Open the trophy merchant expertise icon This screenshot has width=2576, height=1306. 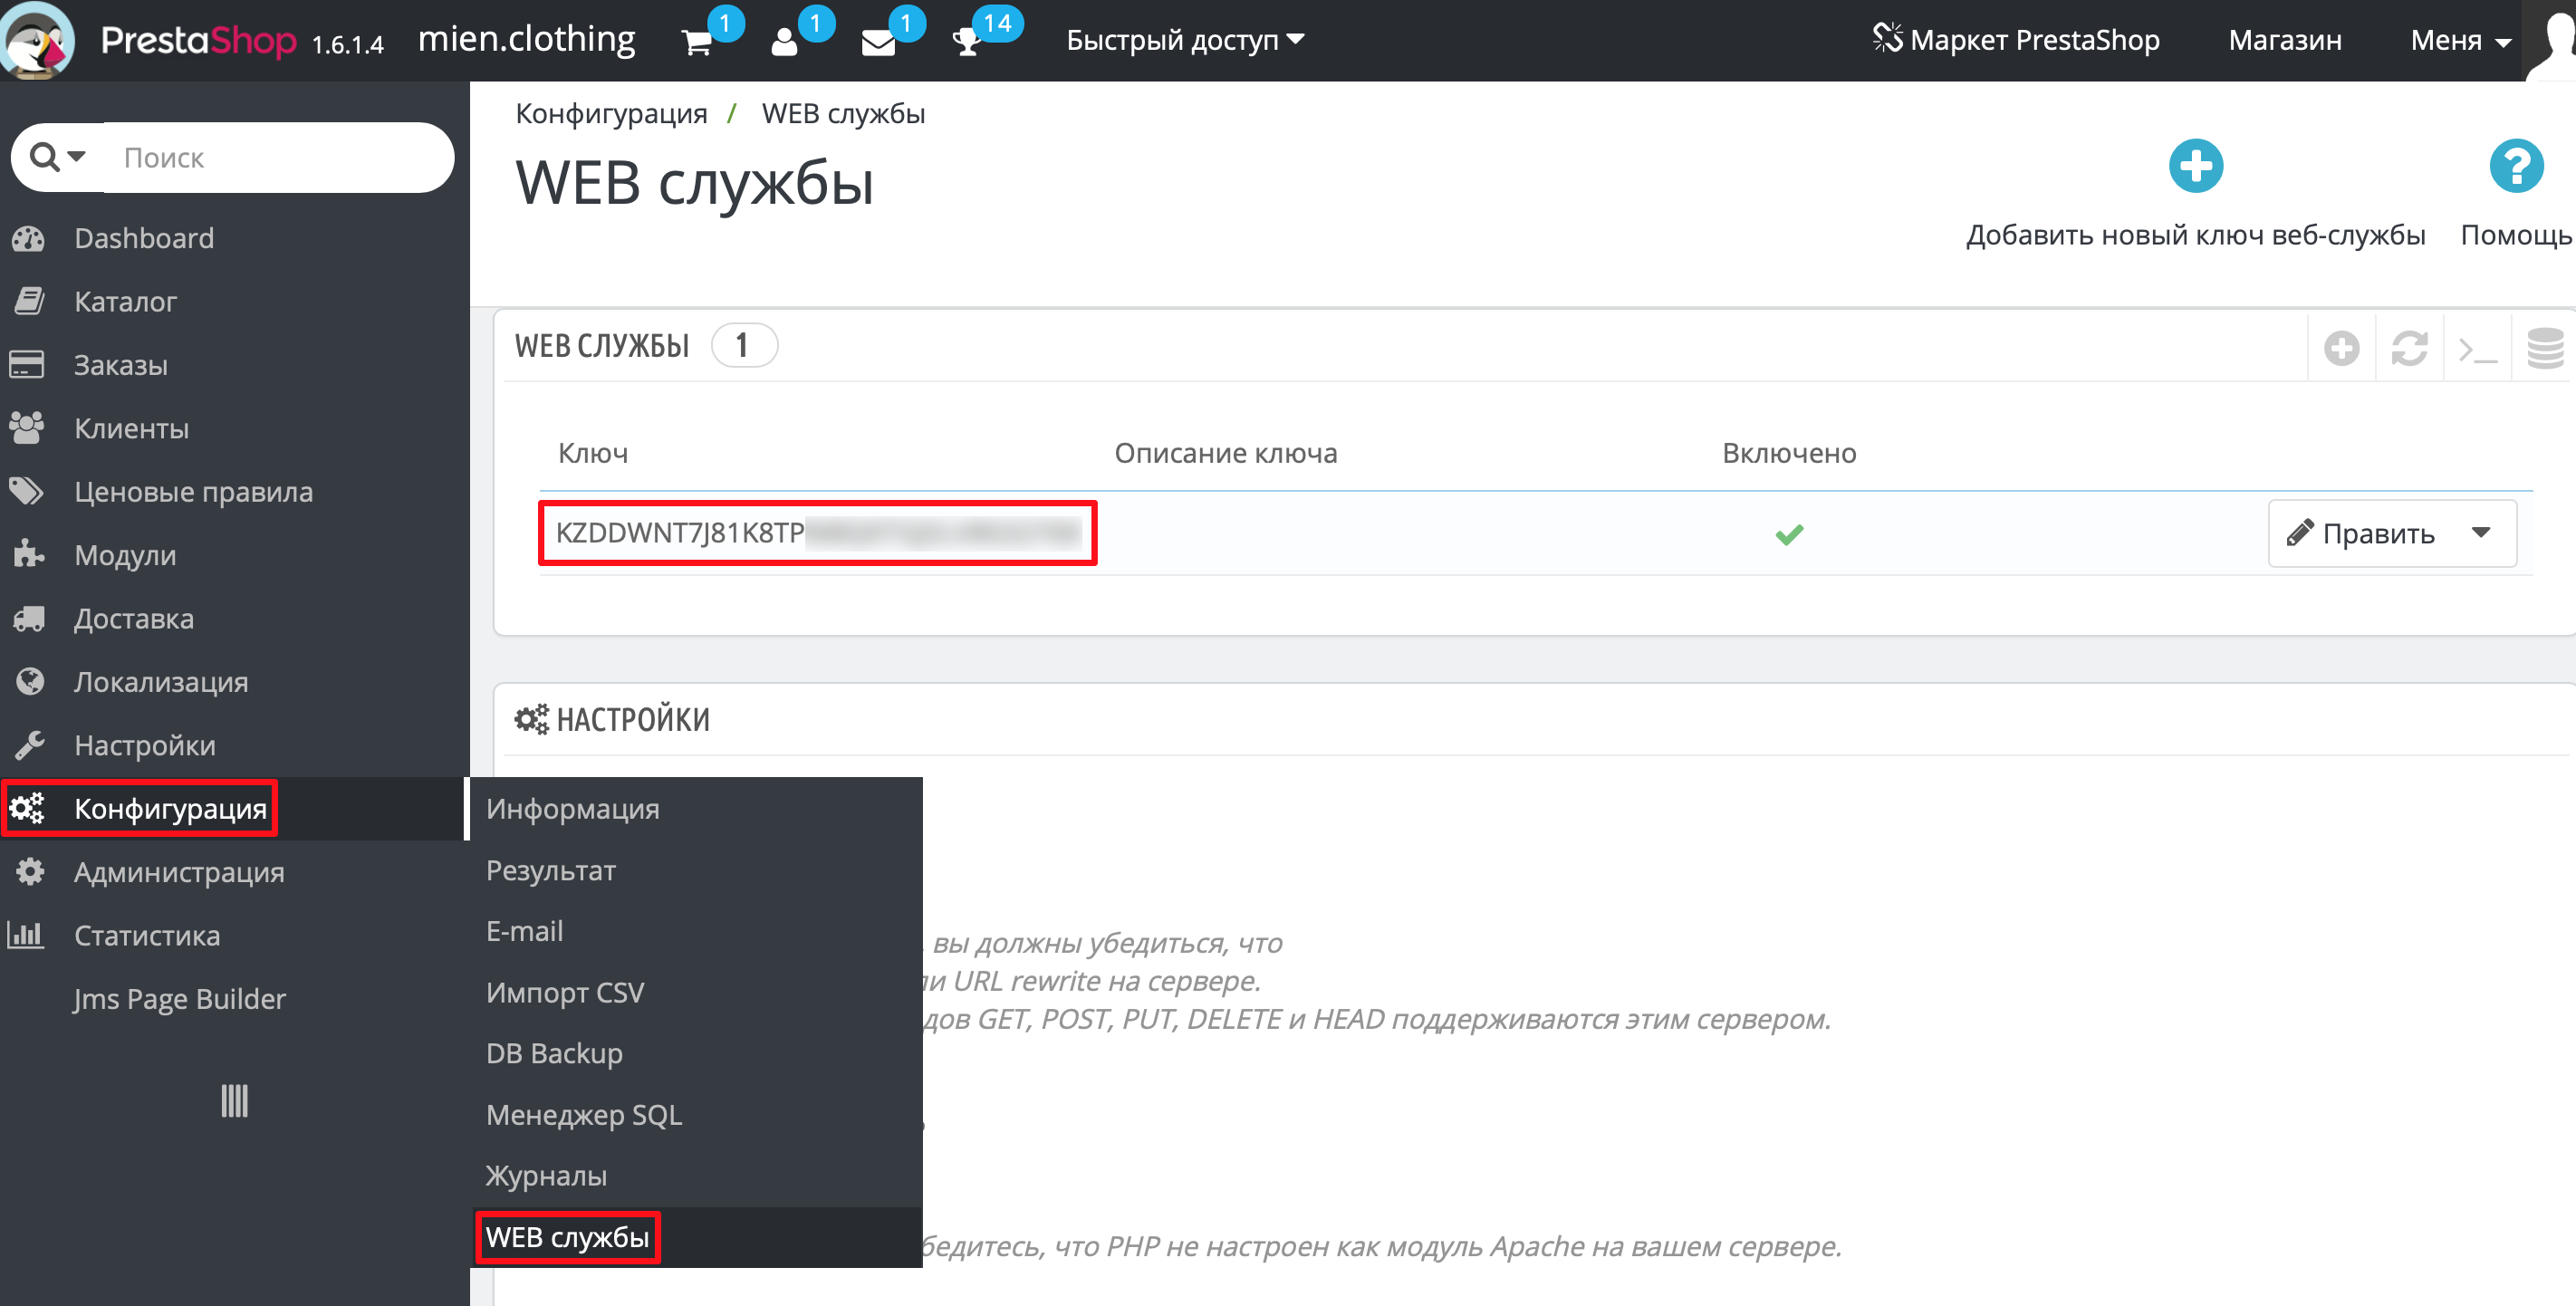[967, 43]
